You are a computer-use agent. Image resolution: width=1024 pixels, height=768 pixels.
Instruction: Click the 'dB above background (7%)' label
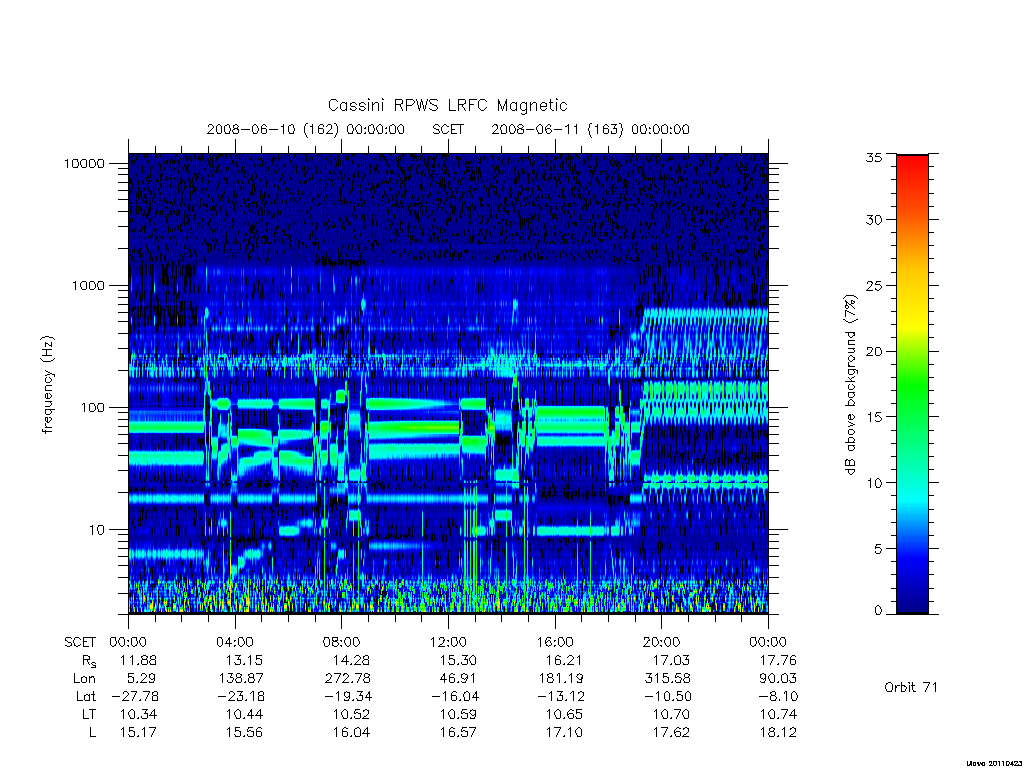point(850,384)
